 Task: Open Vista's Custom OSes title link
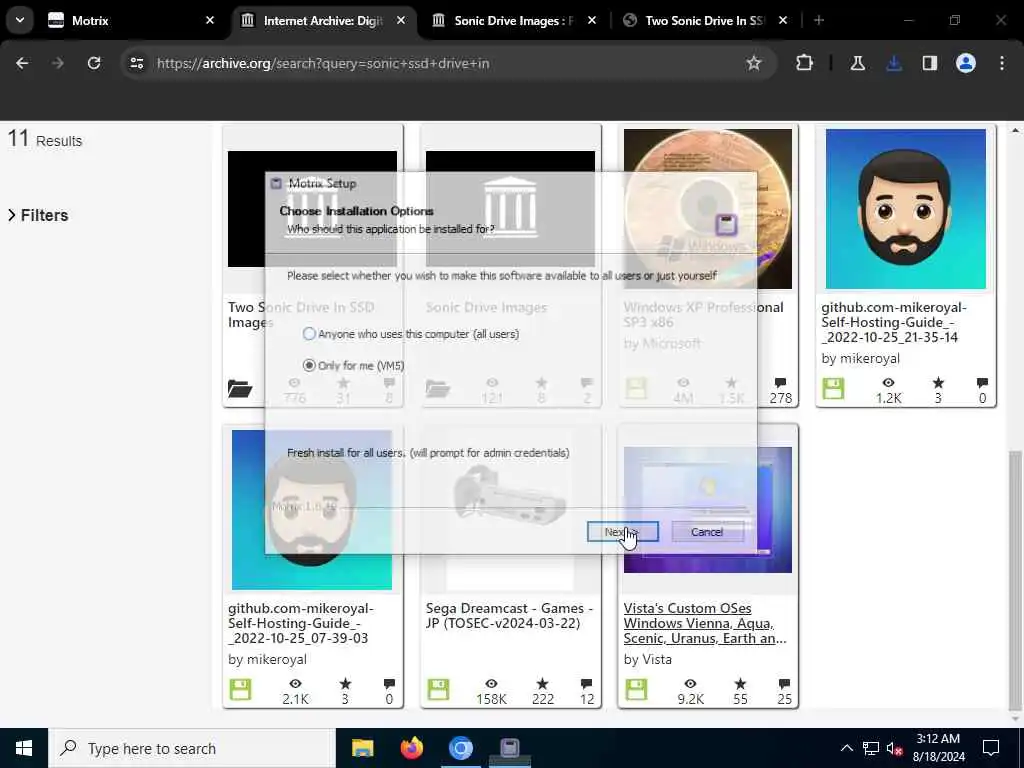705,623
